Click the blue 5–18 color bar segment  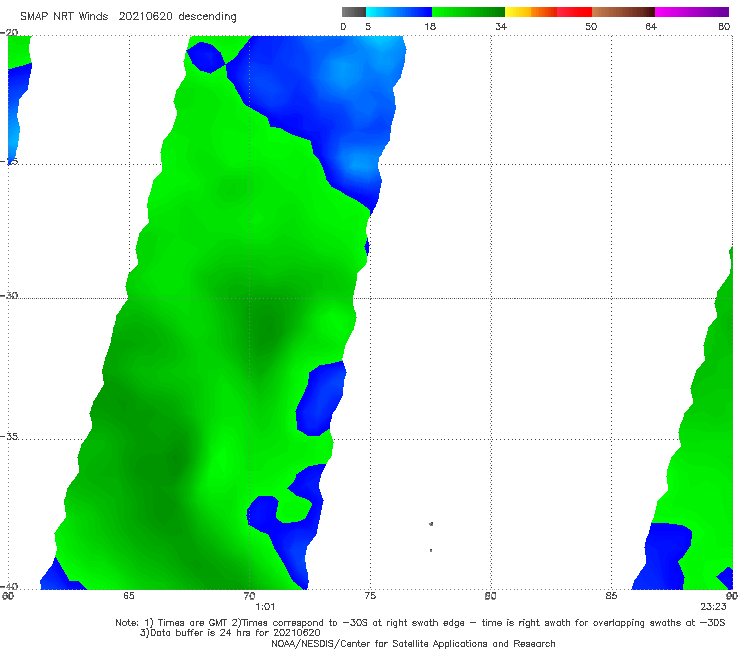tap(399, 12)
